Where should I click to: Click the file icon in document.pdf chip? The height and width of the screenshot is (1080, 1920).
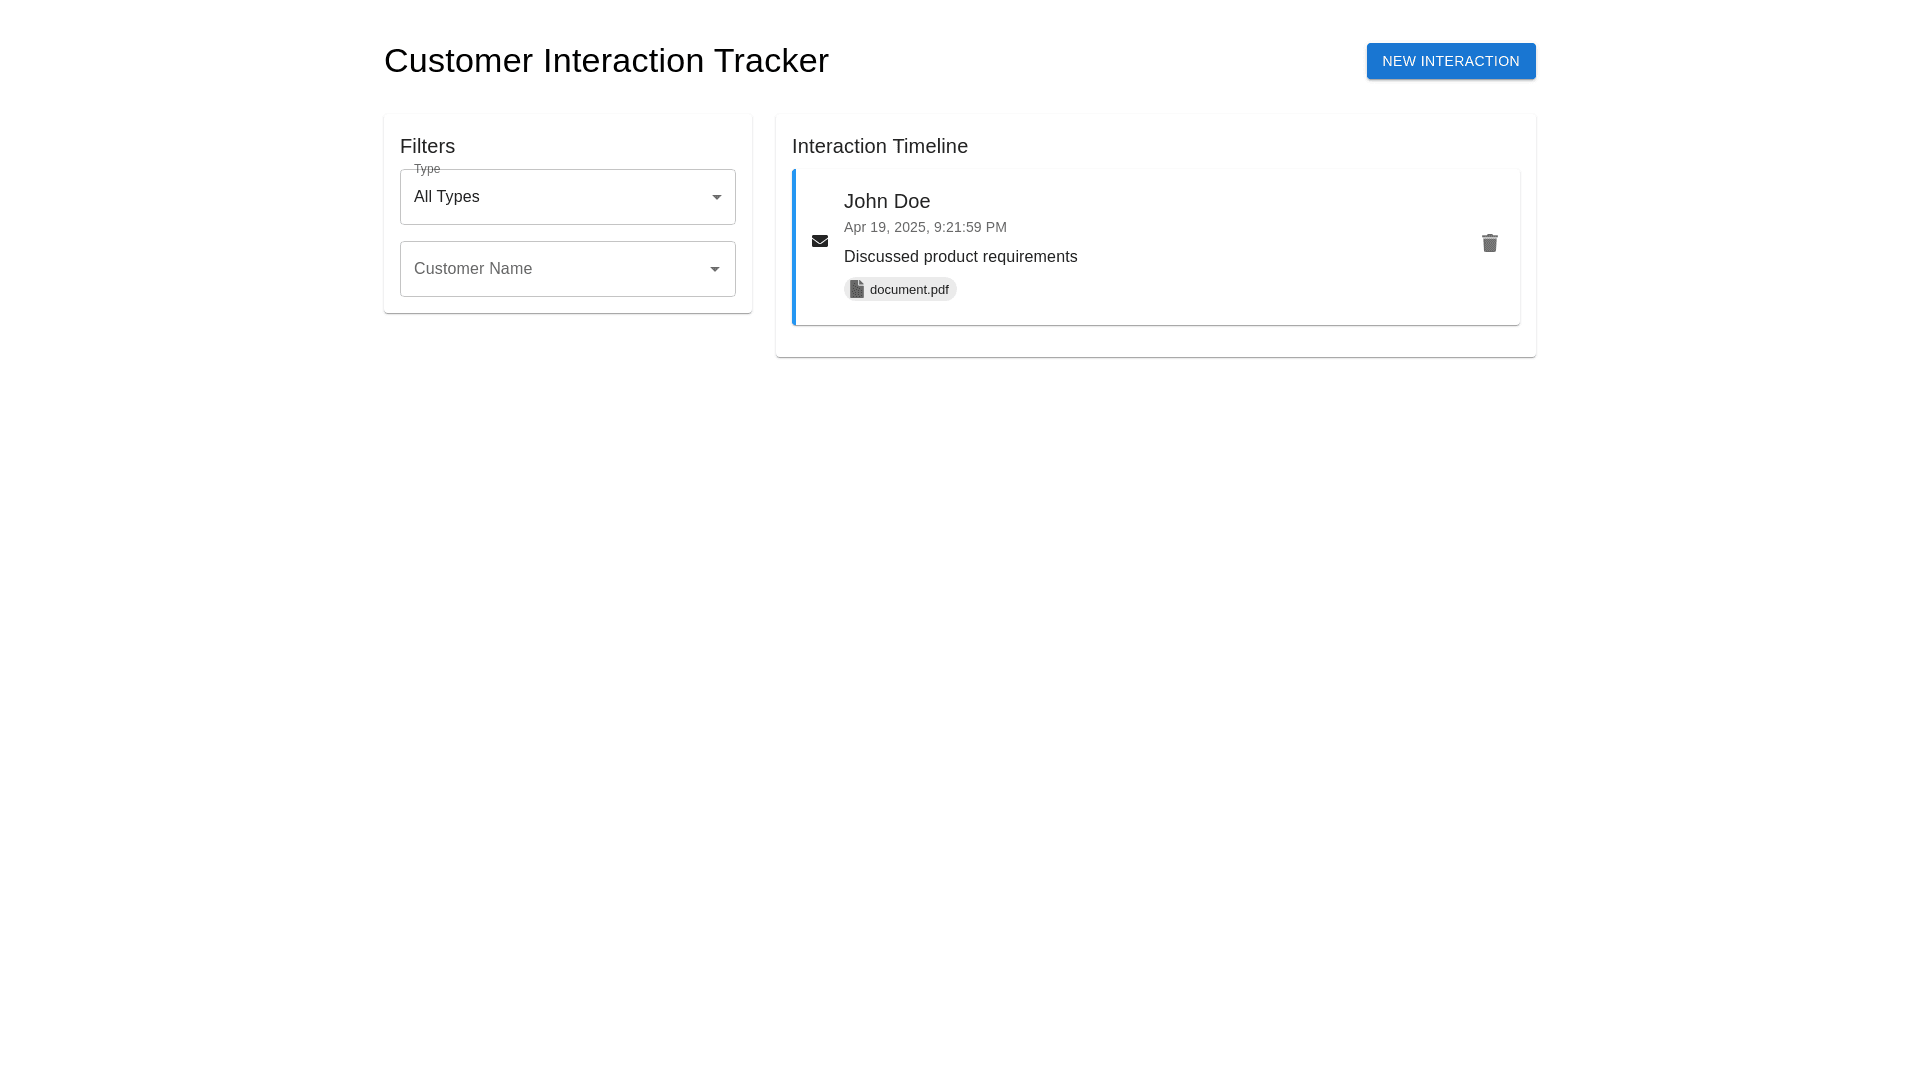pyautogui.click(x=857, y=289)
